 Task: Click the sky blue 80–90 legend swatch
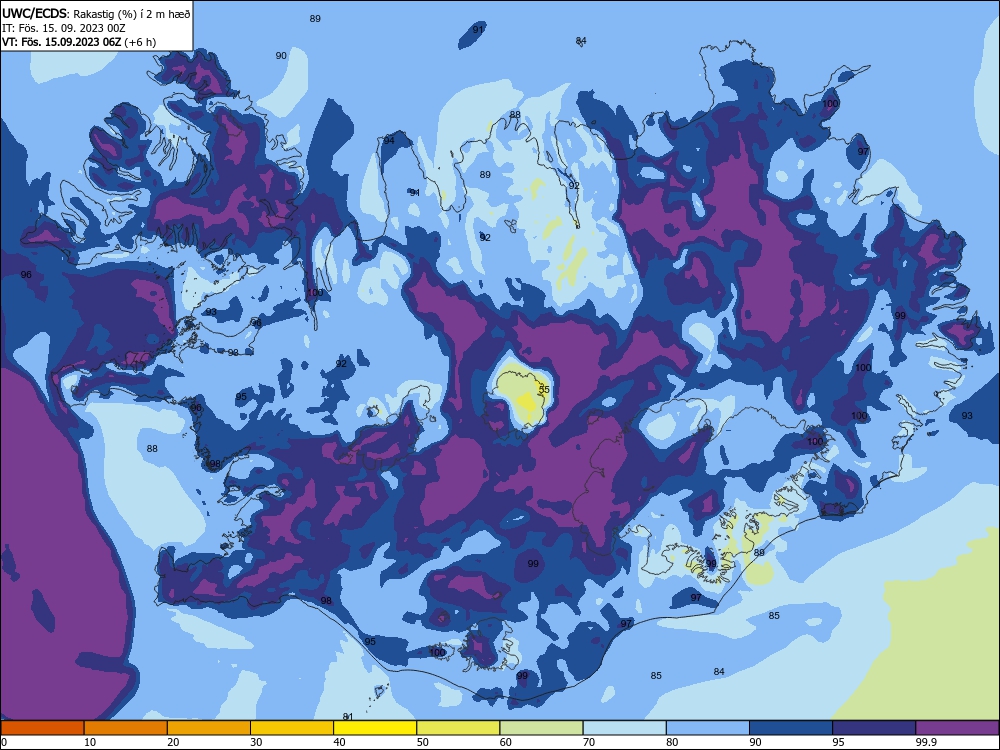pos(708,728)
